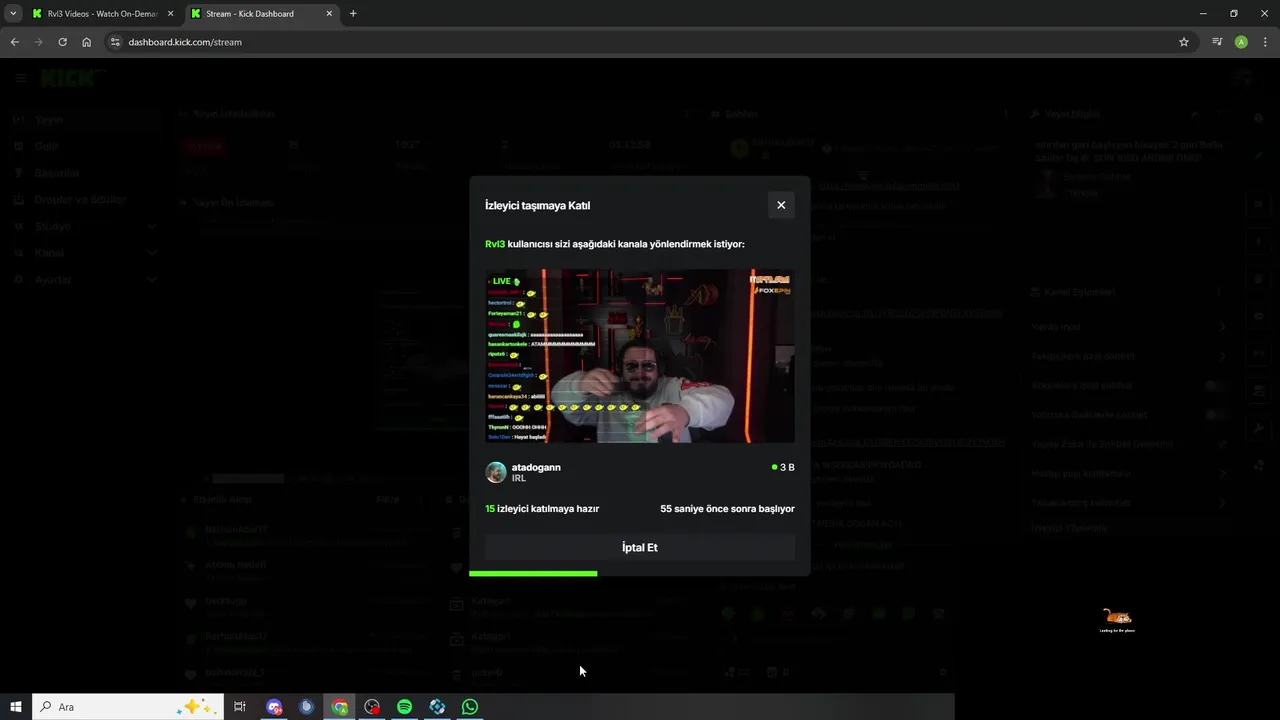Close the Rvl3 Videos tab
The image size is (1280, 720).
170,14
